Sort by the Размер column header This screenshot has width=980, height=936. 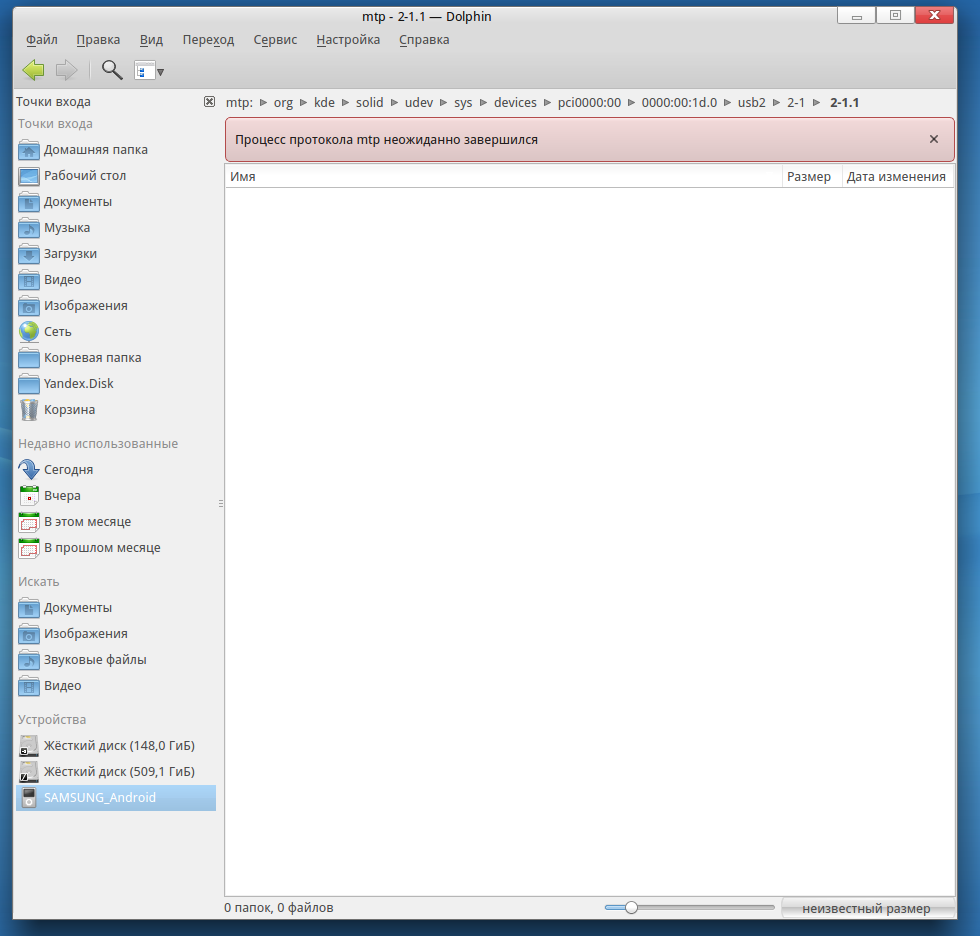812,177
